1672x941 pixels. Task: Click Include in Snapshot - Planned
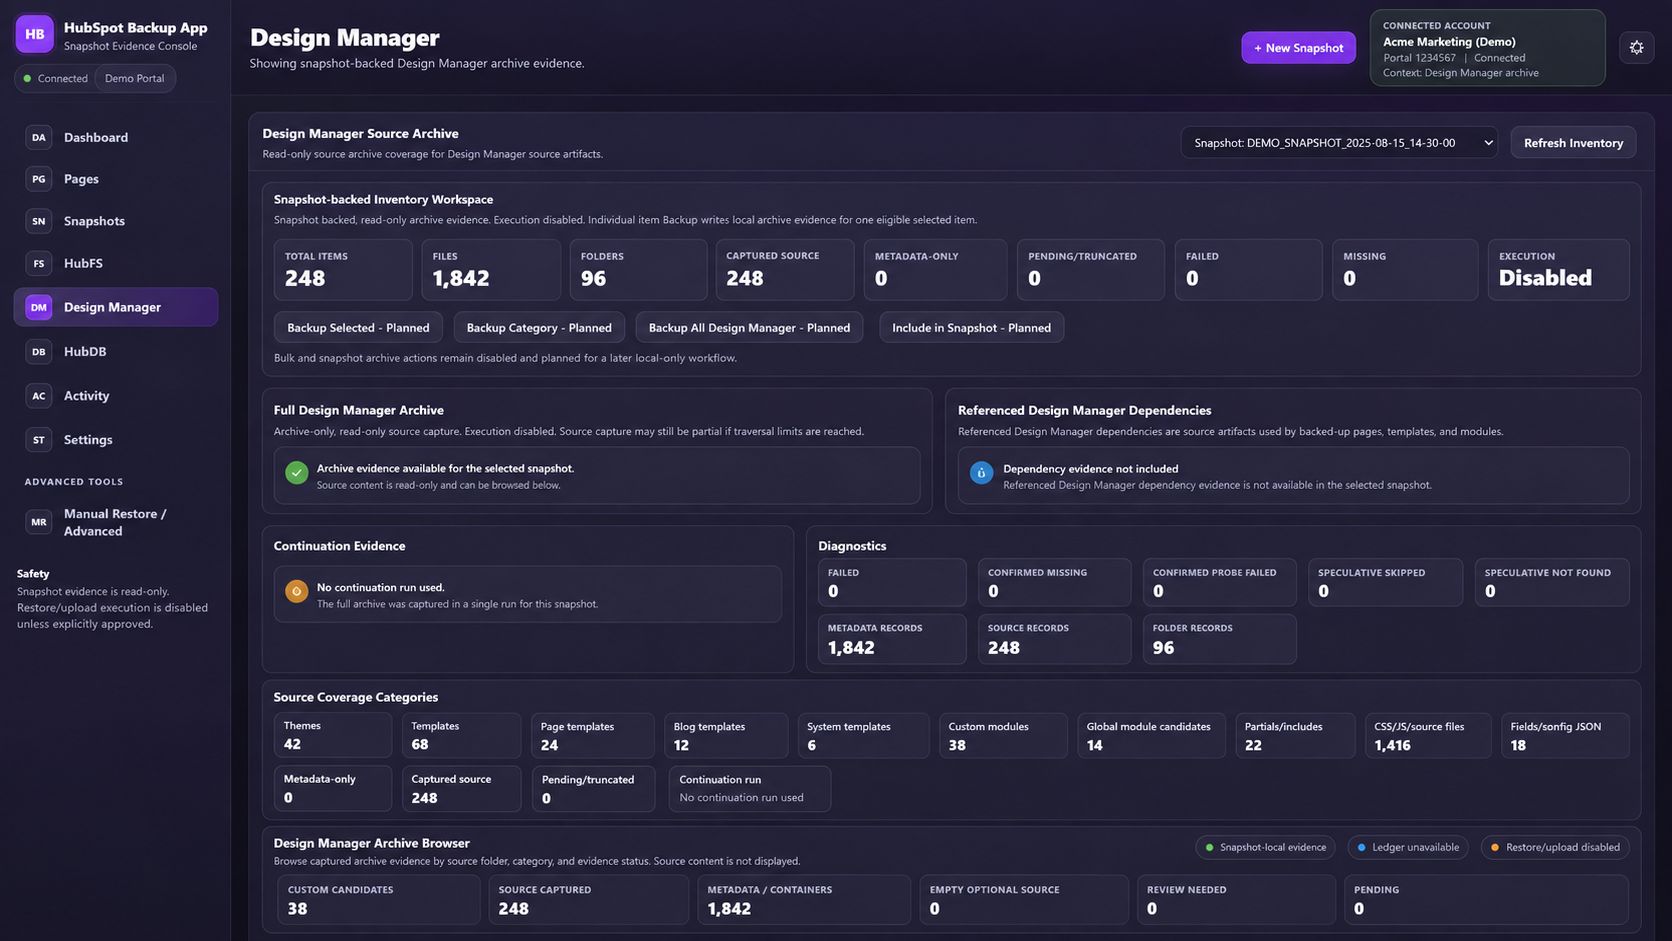click(971, 327)
